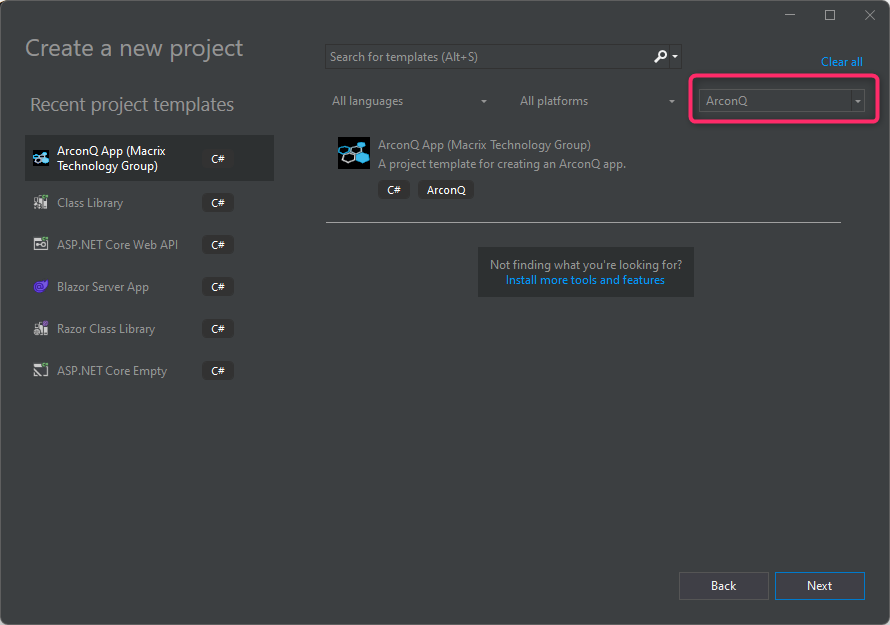
Task: Click ArconQ App icon in recent list
Action: click(40, 158)
